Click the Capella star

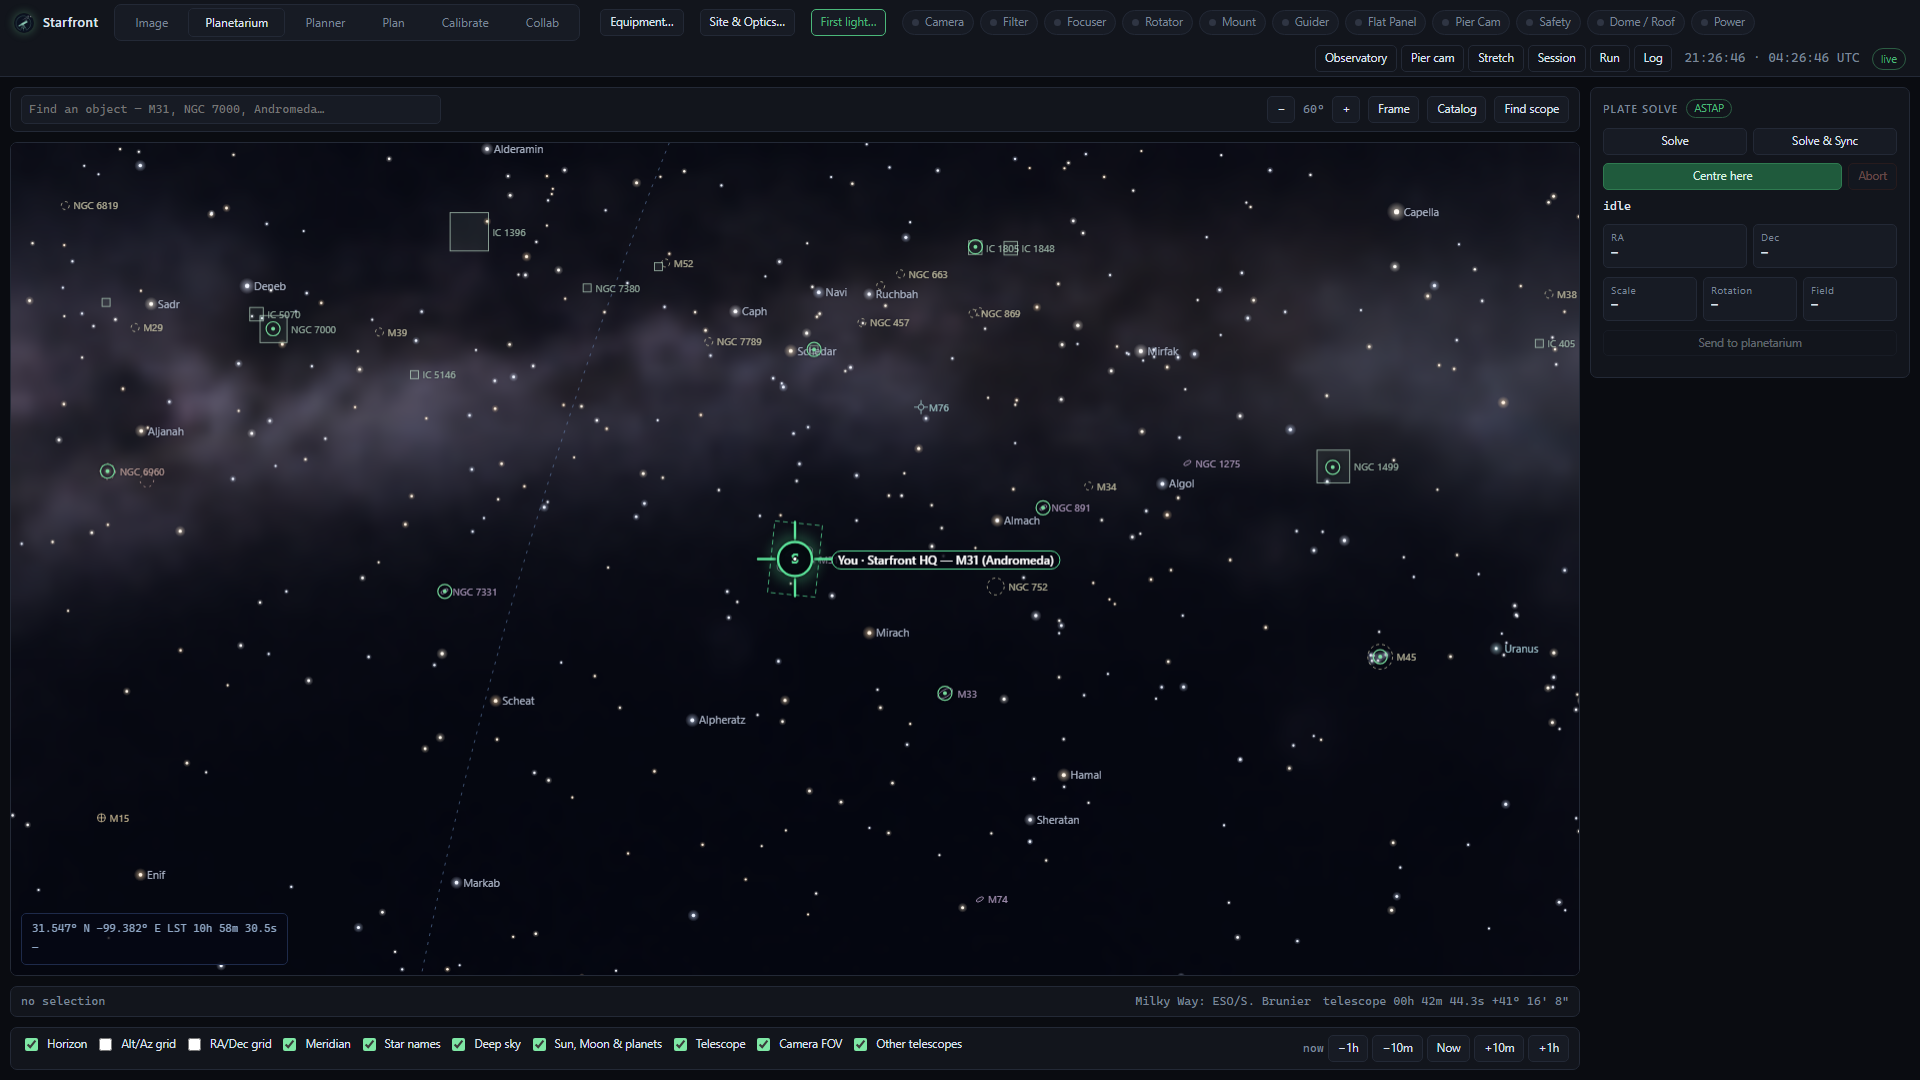coord(1396,212)
